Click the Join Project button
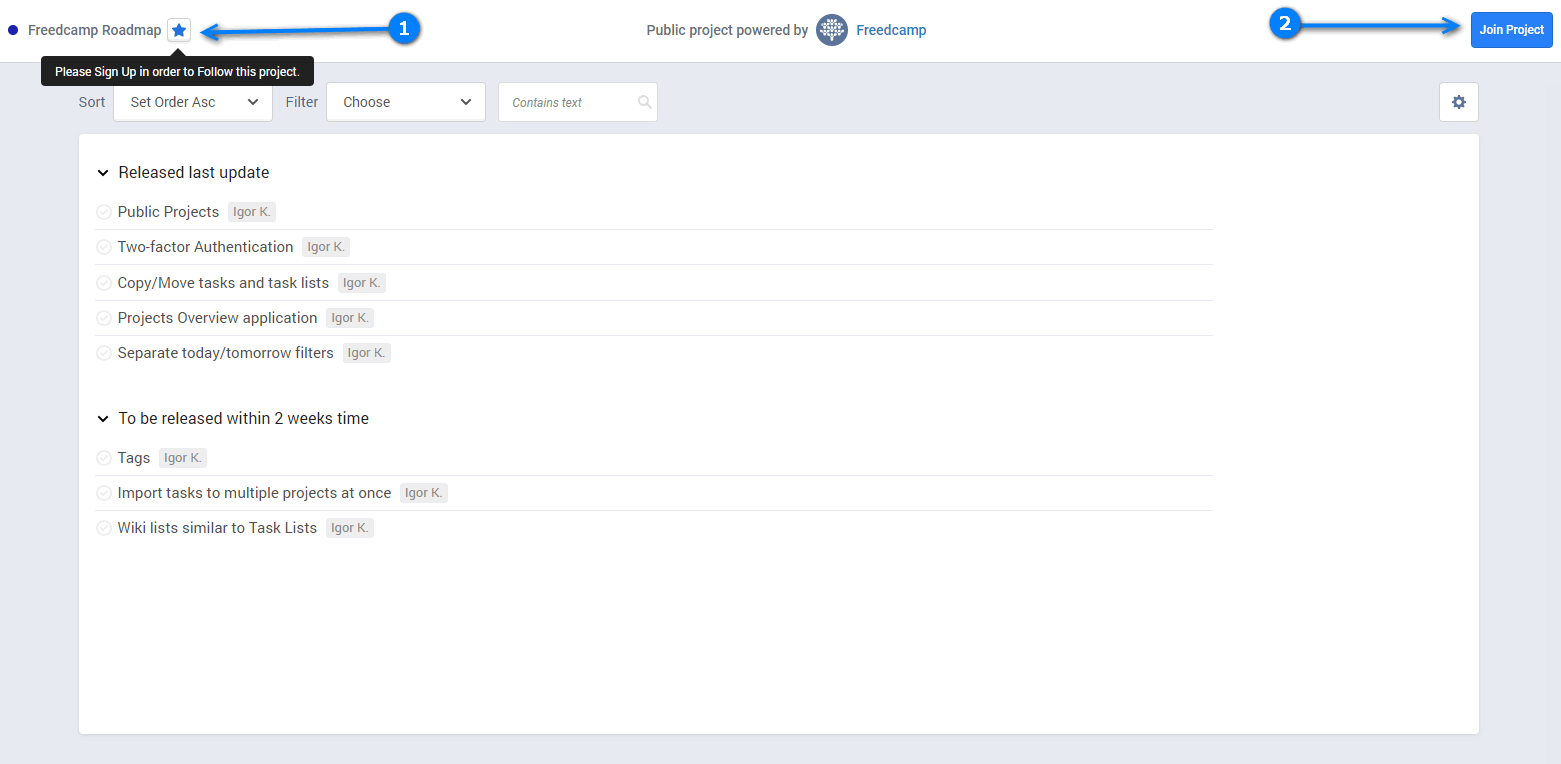The height and width of the screenshot is (764, 1561). pos(1511,30)
